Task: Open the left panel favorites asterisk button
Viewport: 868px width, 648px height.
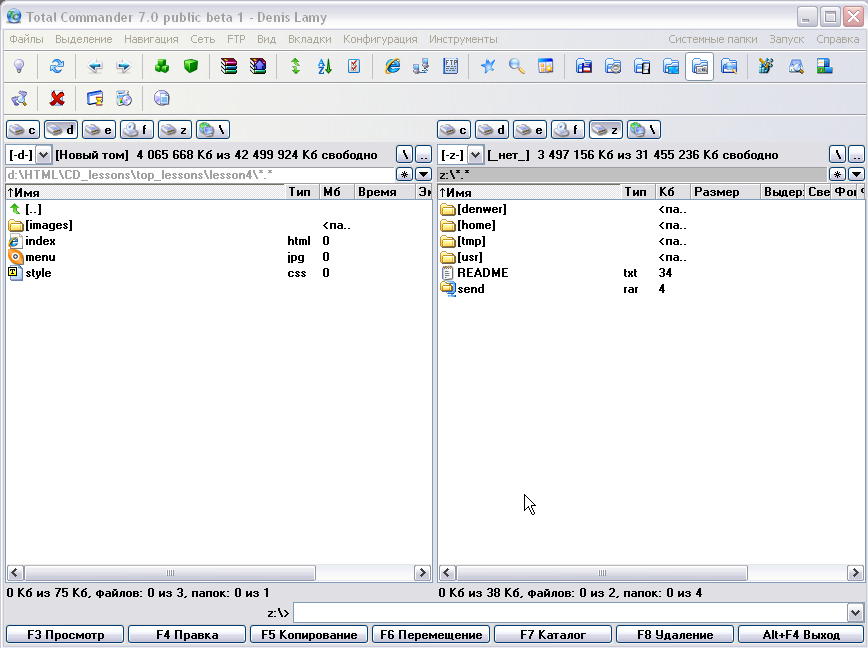Action: (404, 175)
